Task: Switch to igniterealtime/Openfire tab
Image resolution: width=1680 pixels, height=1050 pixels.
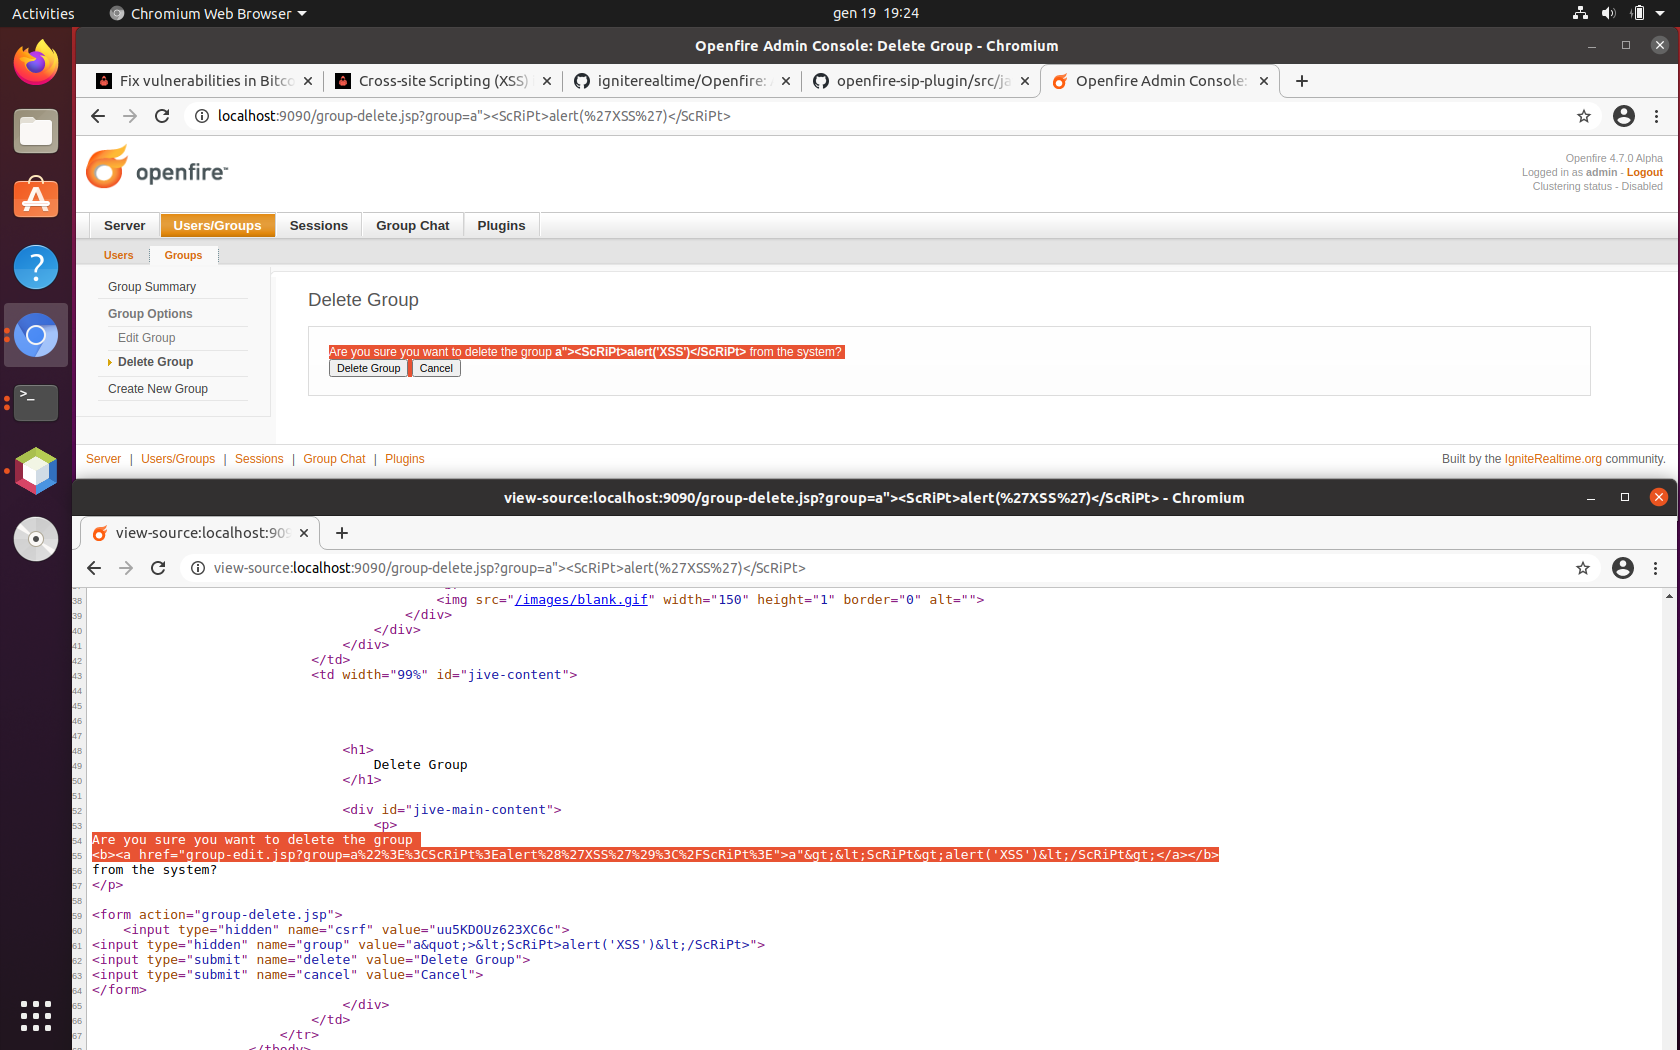Action: (681, 81)
